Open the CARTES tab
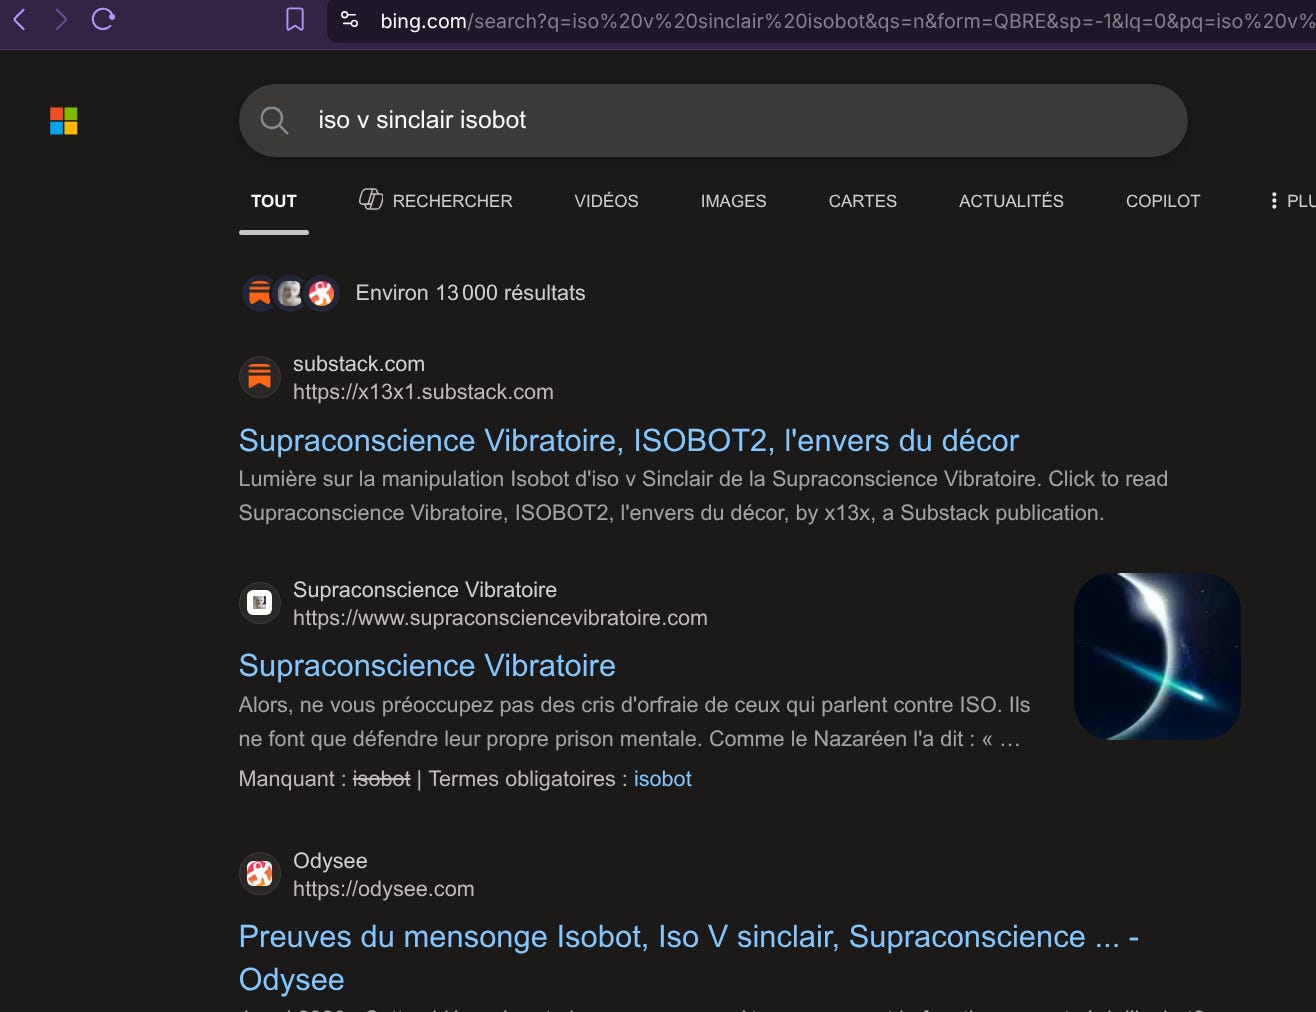 click(862, 201)
